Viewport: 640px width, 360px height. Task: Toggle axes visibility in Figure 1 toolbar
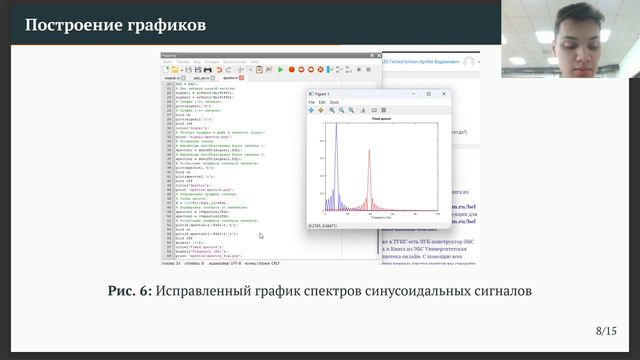point(374,110)
